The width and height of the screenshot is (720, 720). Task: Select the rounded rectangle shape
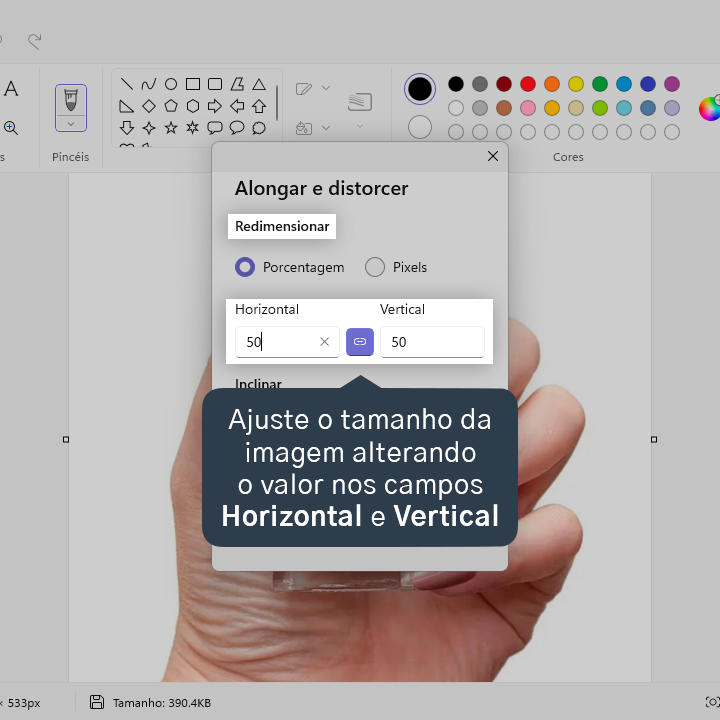215,84
